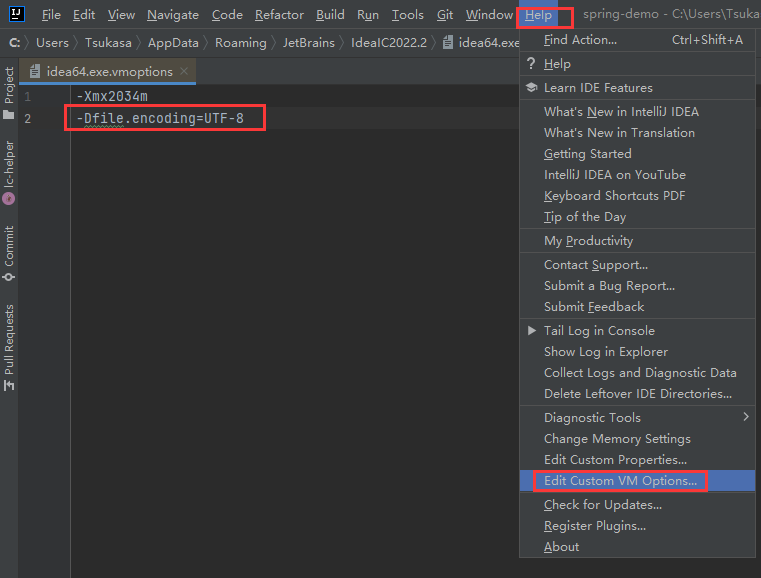Choose What's New in Translation
The width and height of the screenshot is (761, 578).
pos(637,132)
